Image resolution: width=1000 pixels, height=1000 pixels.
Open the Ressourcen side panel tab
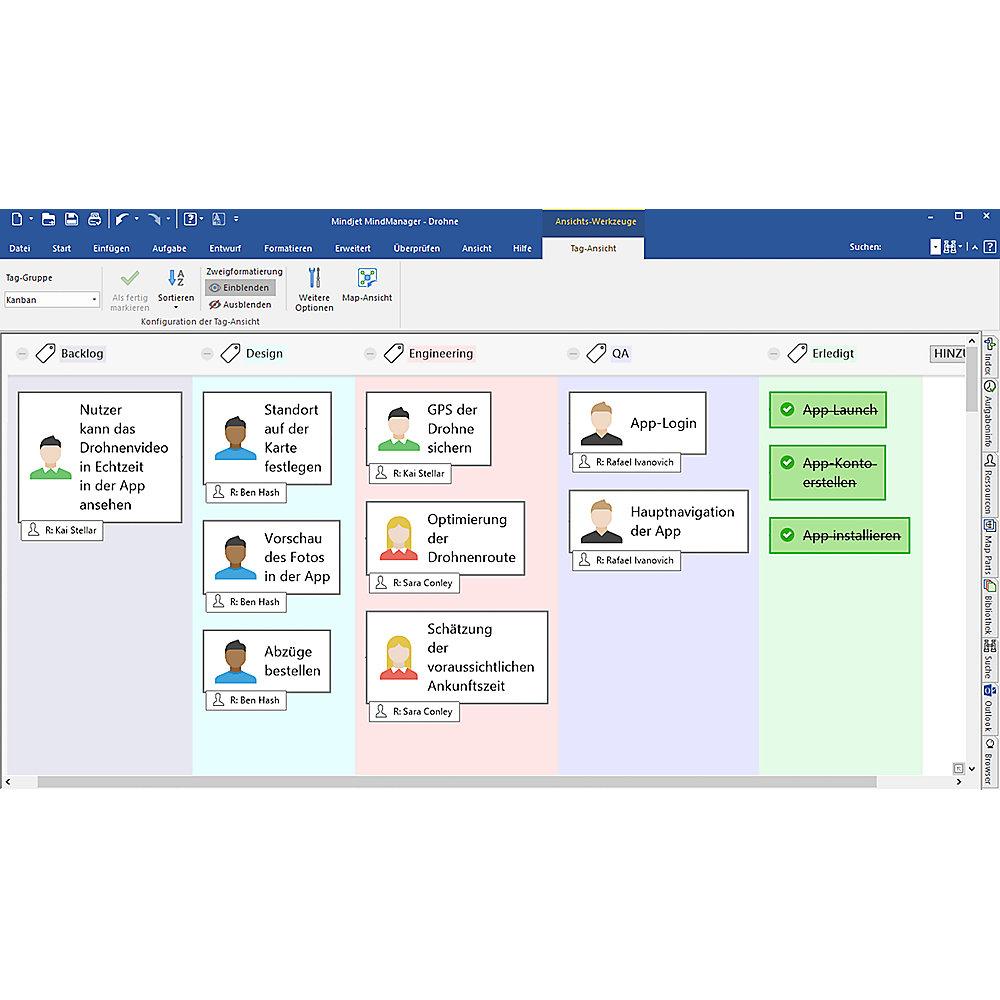click(x=989, y=484)
